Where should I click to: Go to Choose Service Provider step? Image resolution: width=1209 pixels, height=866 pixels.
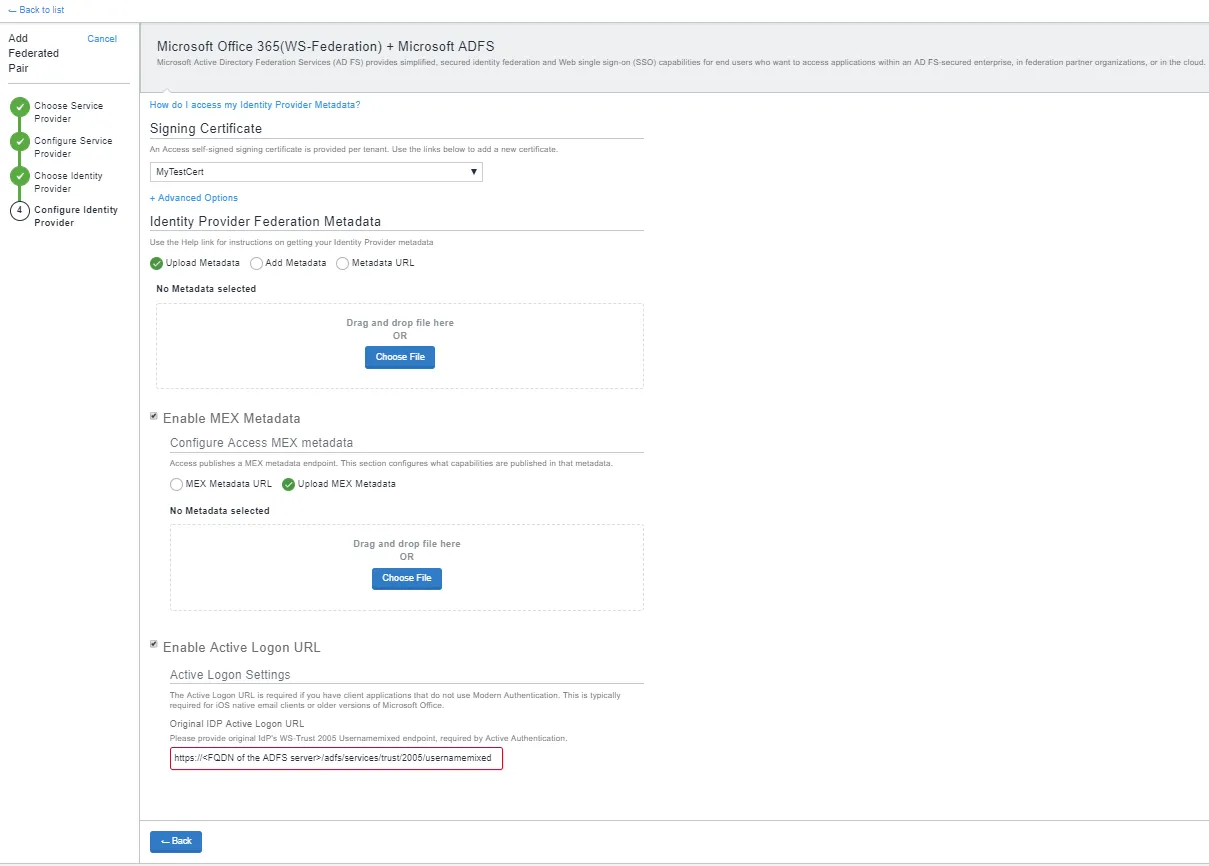[68, 112]
